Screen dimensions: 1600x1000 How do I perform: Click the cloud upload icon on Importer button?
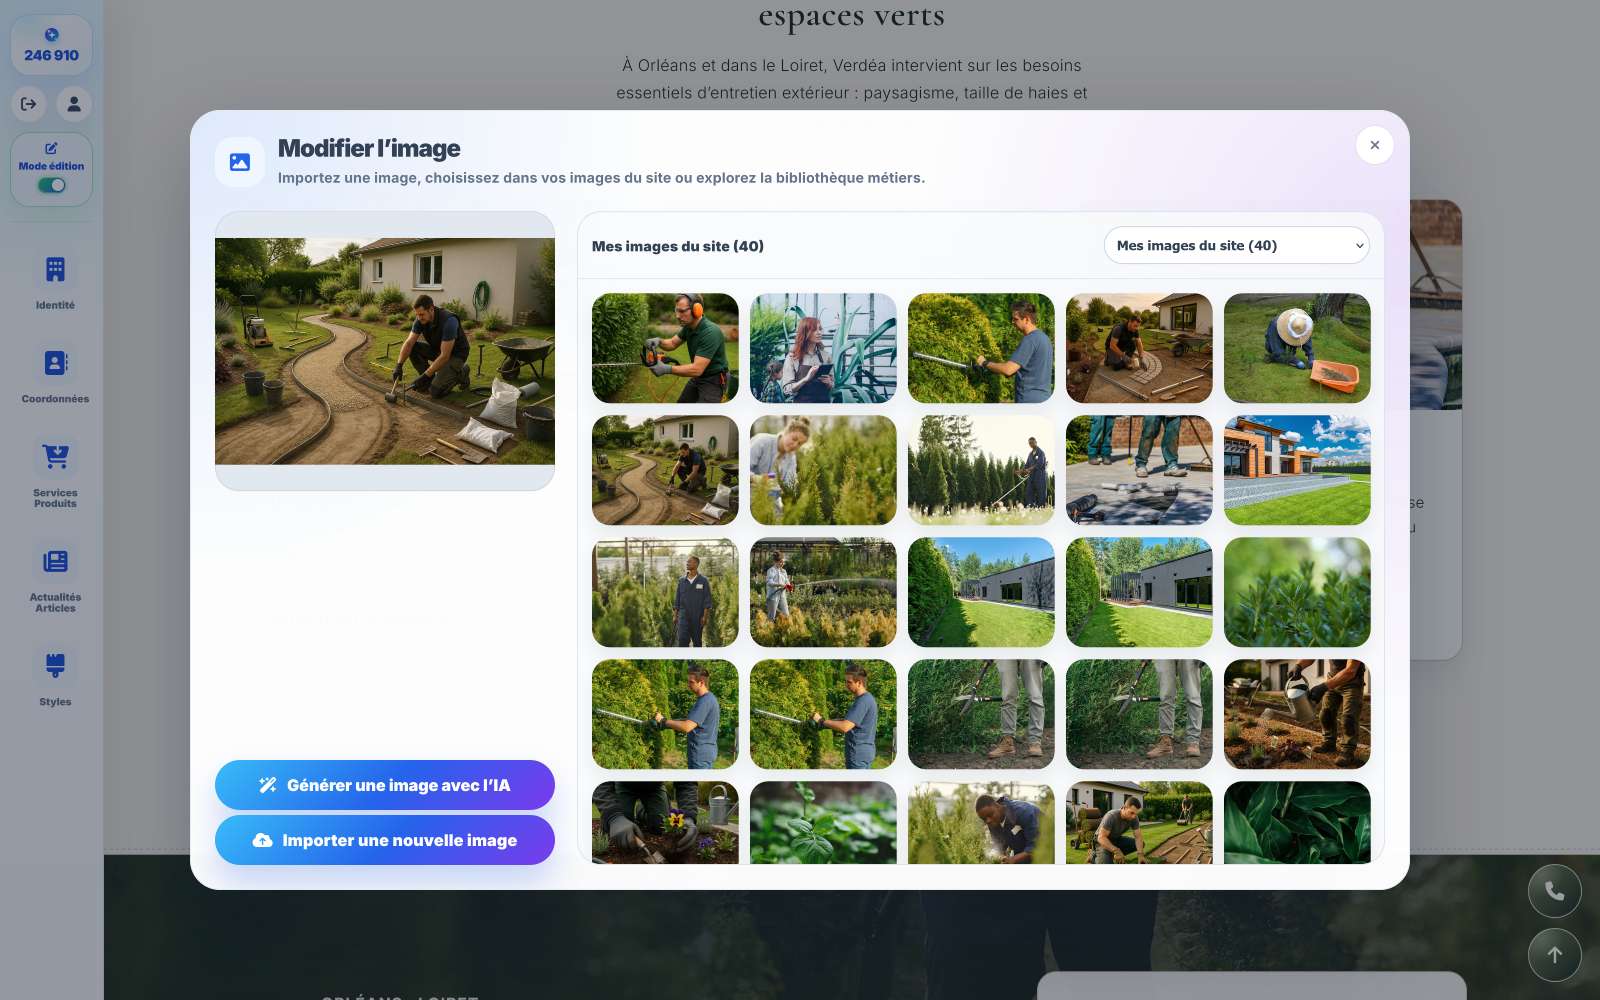[x=262, y=840]
